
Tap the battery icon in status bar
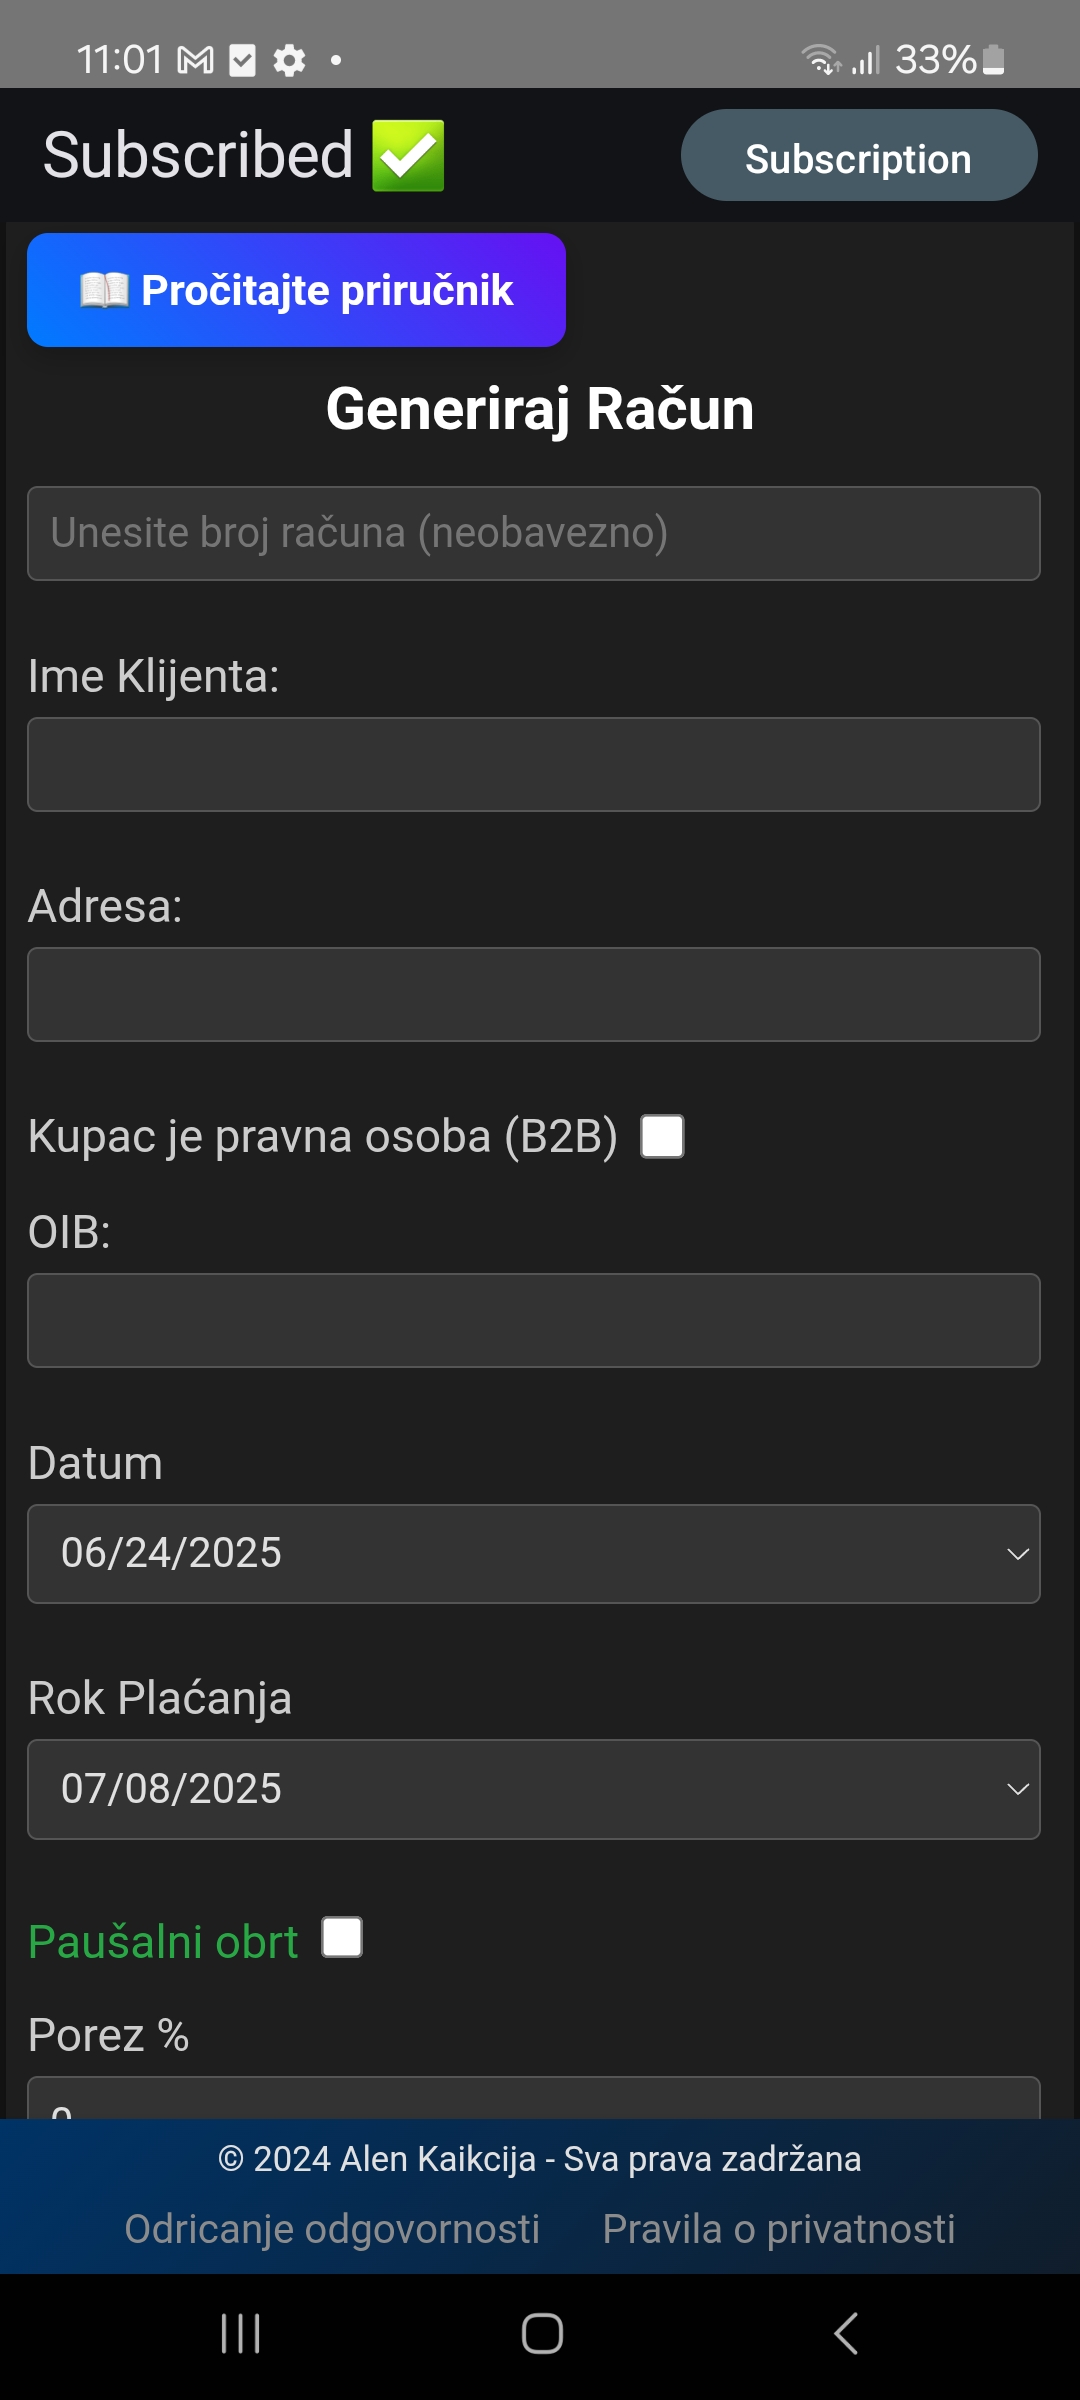pyautogui.click(x=993, y=60)
